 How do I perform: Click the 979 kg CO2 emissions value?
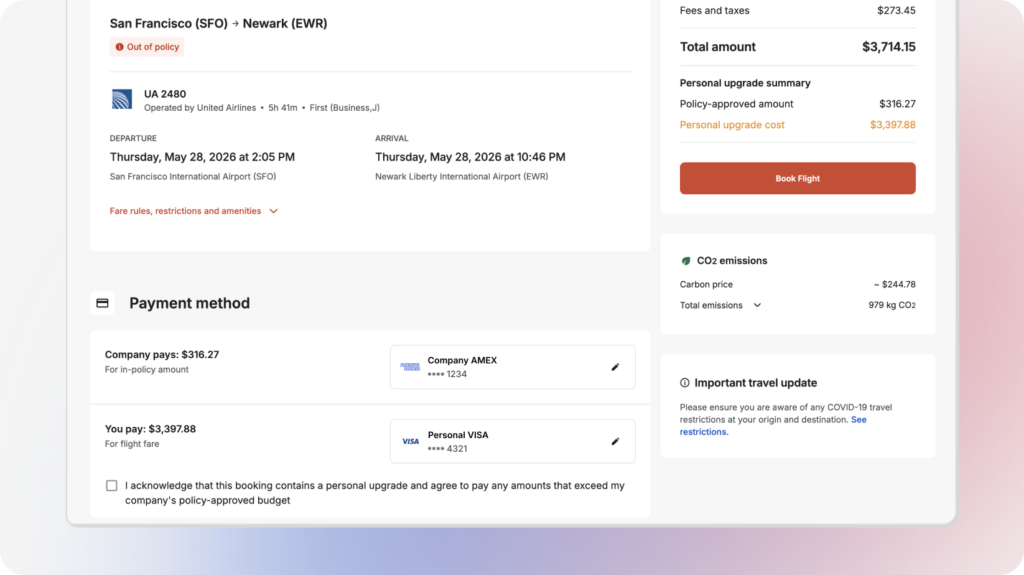coord(892,305)
